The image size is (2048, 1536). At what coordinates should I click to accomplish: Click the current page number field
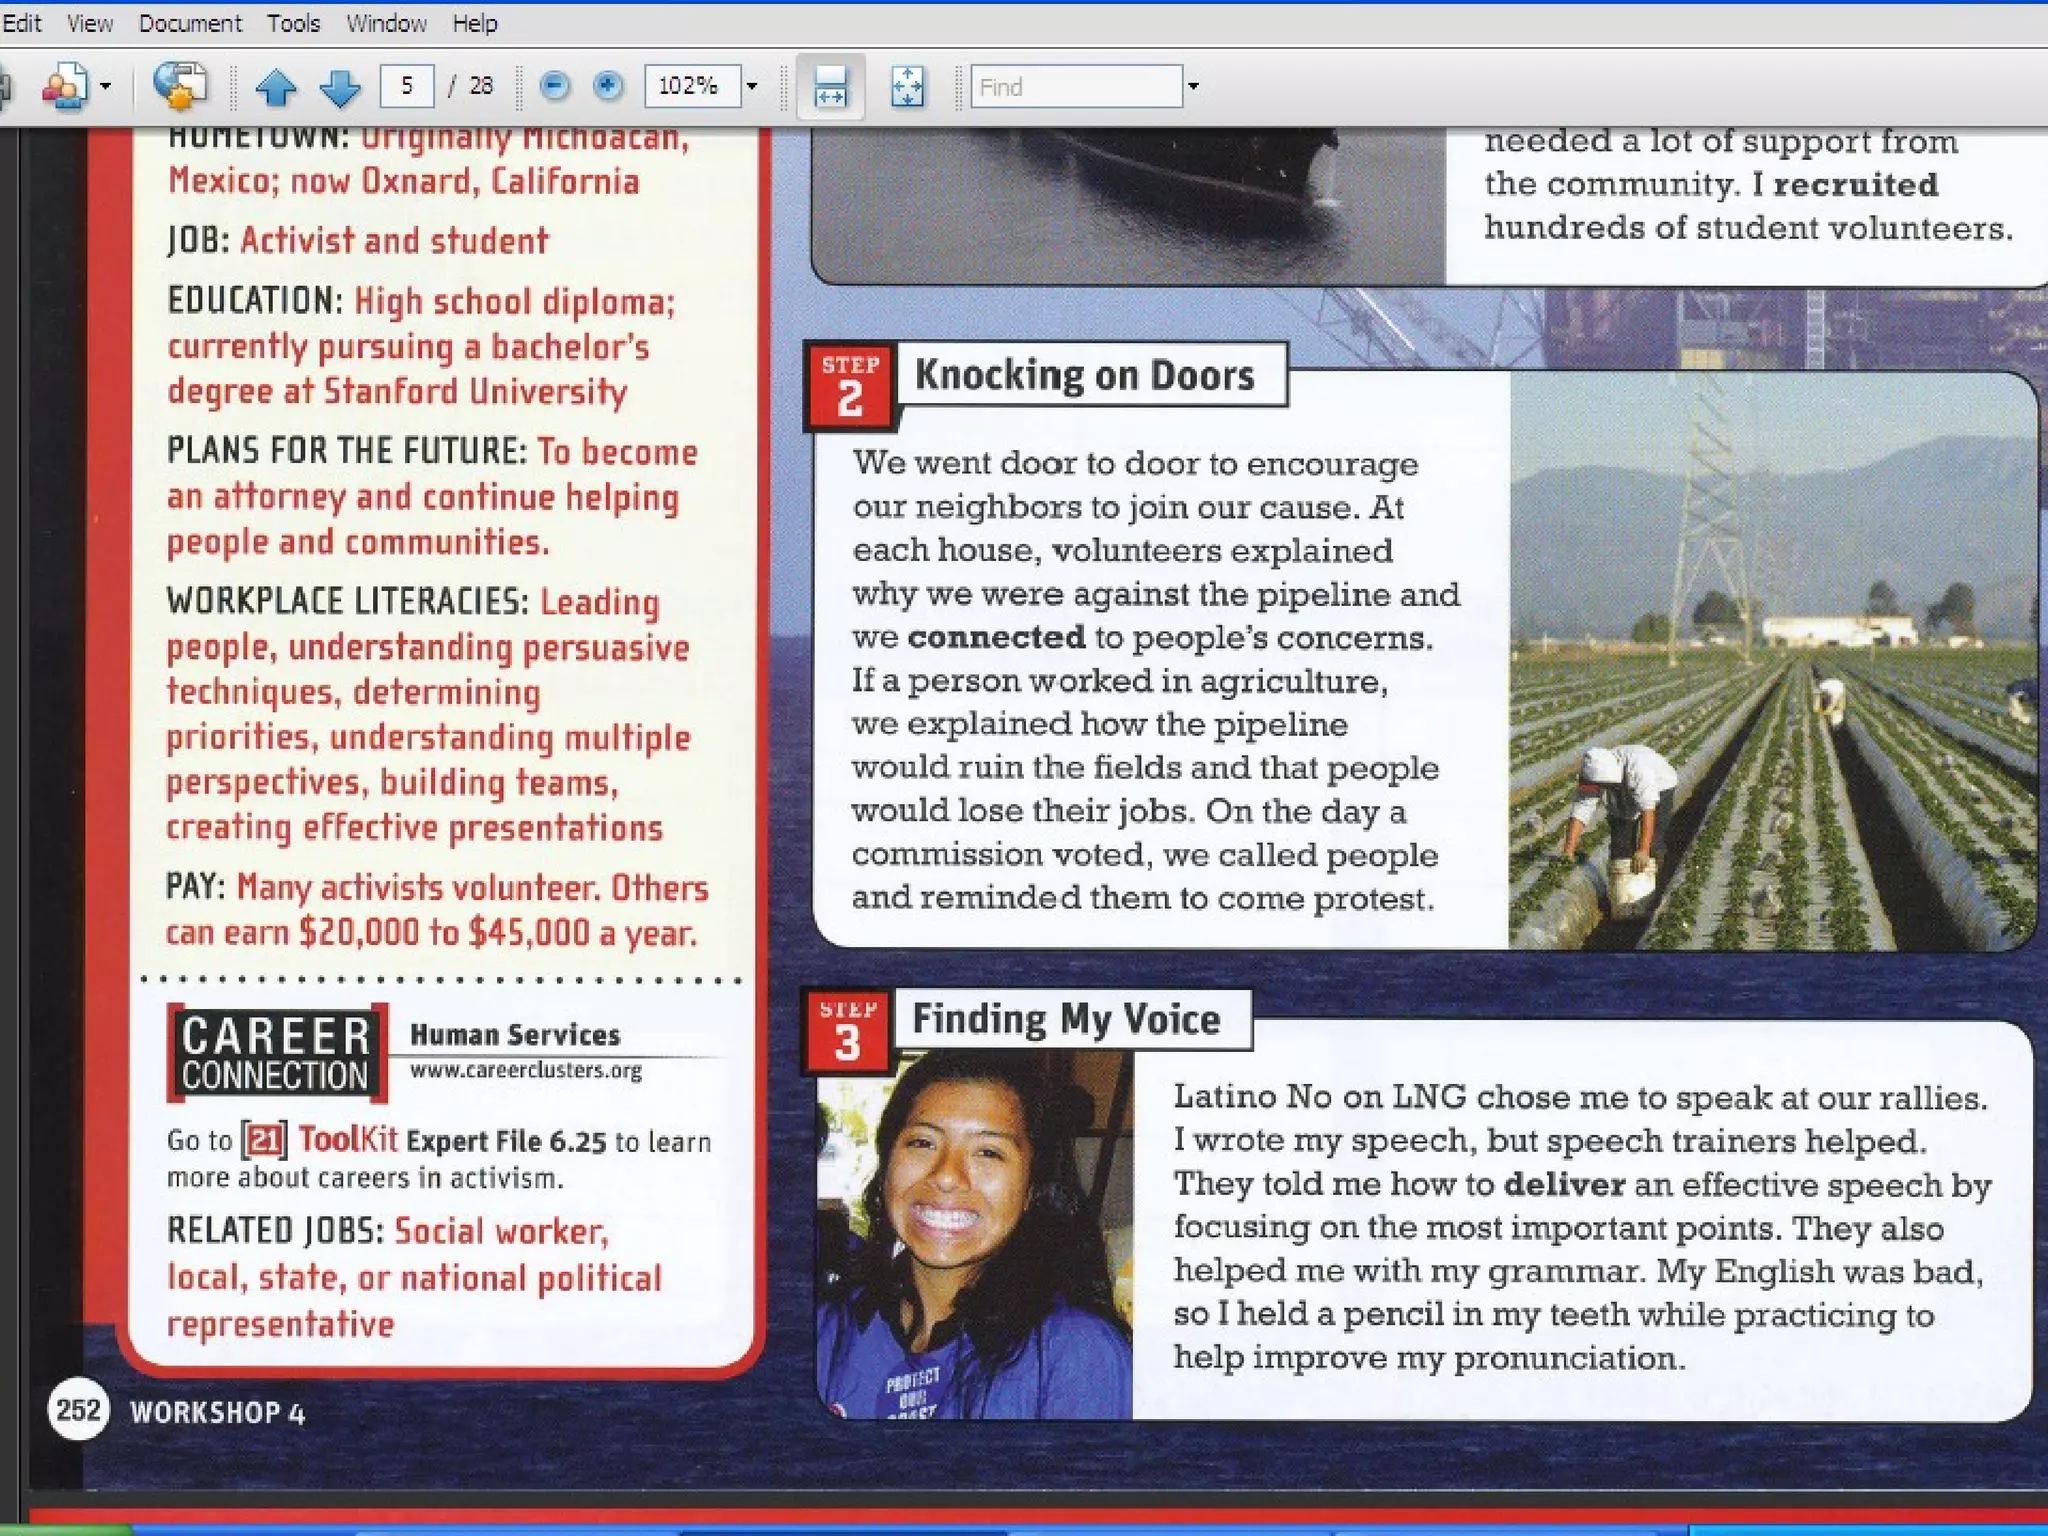(407, 87)
